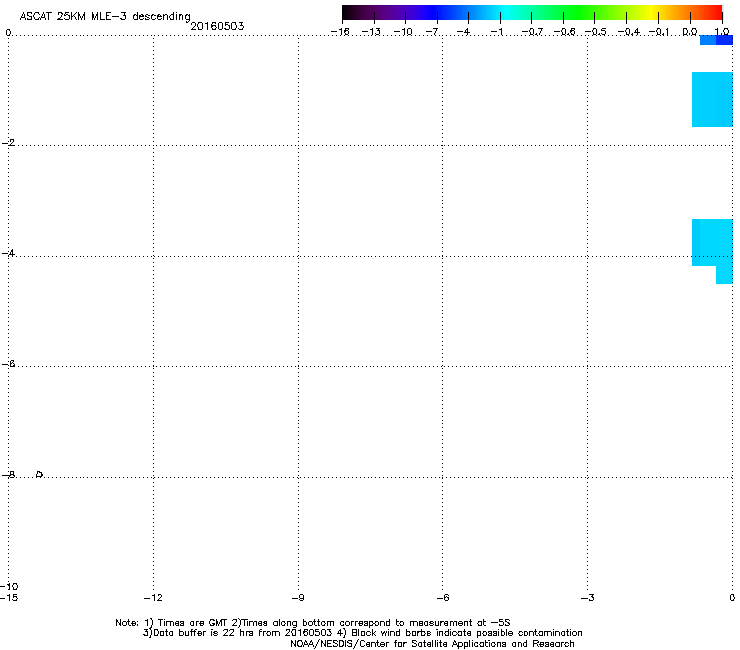Click the footnote line beginning 'Note: 1) Times are GMT'
740x650 pixels.
click(313, 623)
